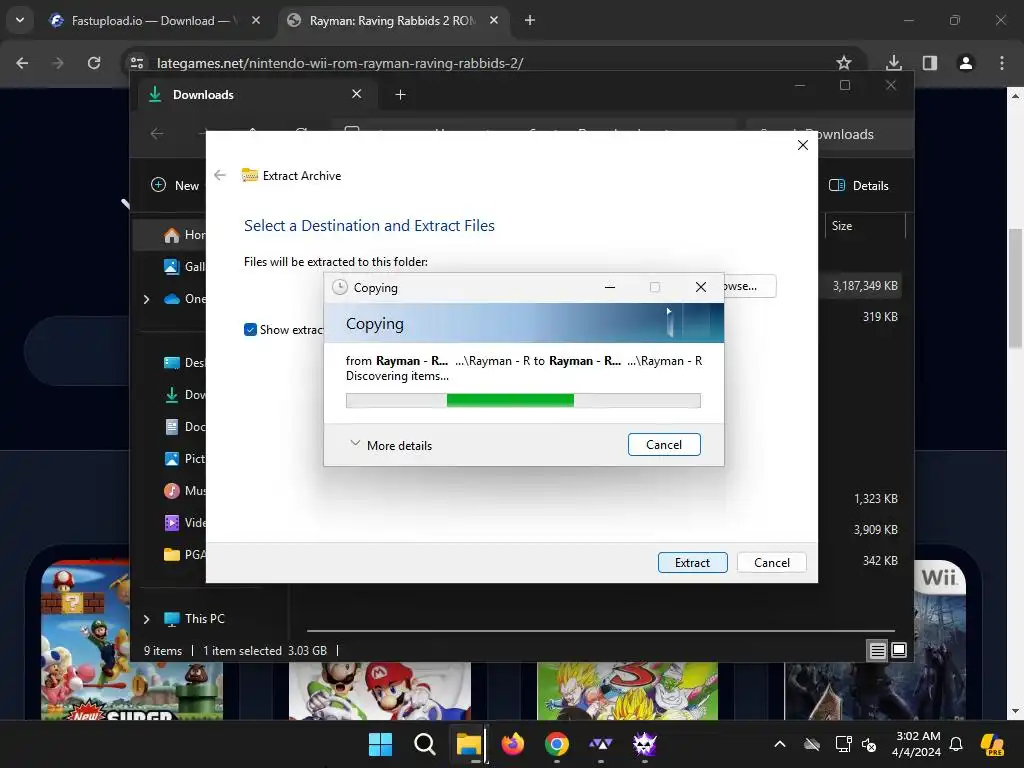The width and height of the screenshot is (1024, 768).
Task: Expand the OneDrive tree node
Action: click(146, 299)
